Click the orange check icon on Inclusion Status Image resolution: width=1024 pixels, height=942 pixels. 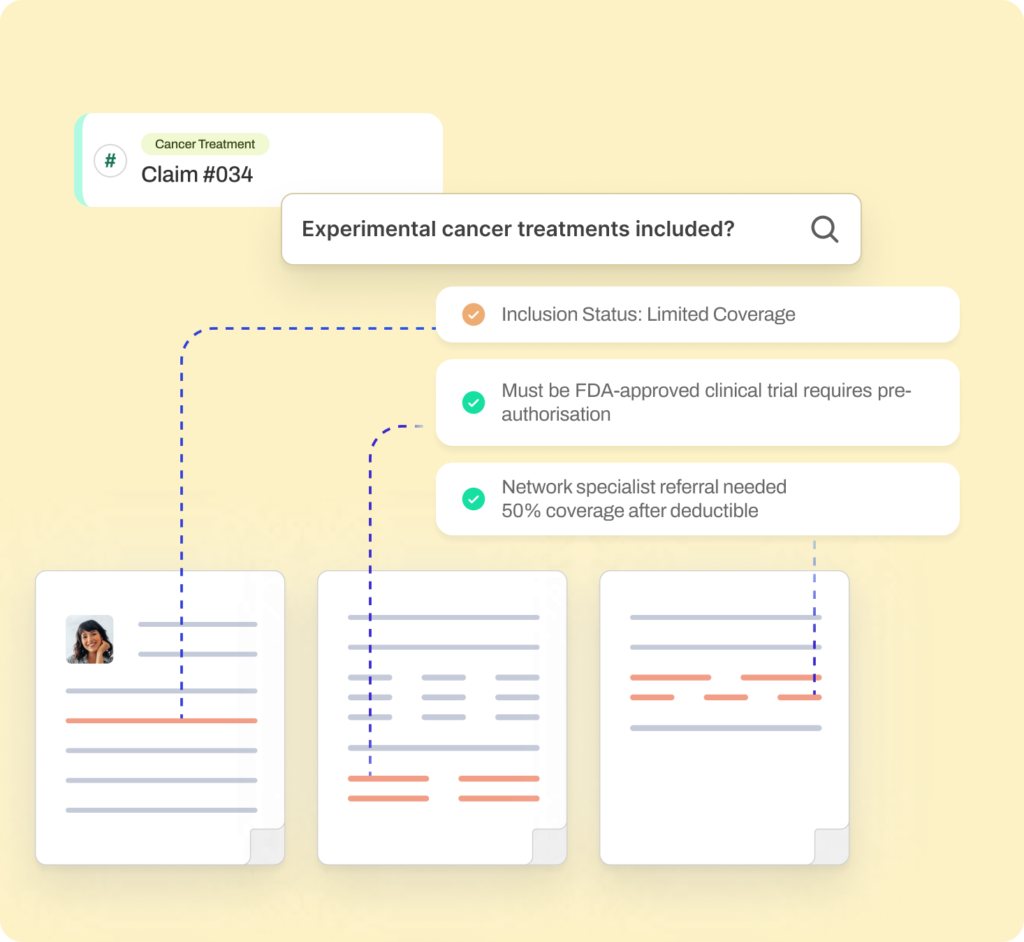click(473, 314)
